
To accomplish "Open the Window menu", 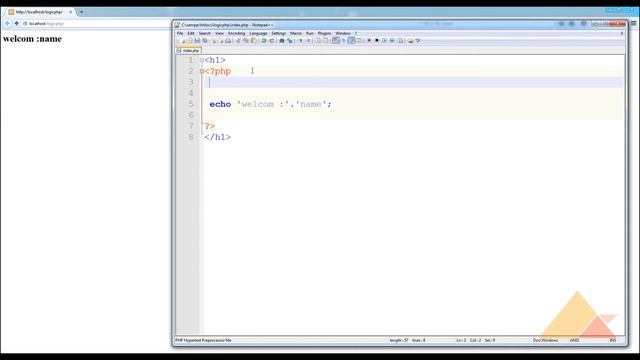I will pos(343,33).
